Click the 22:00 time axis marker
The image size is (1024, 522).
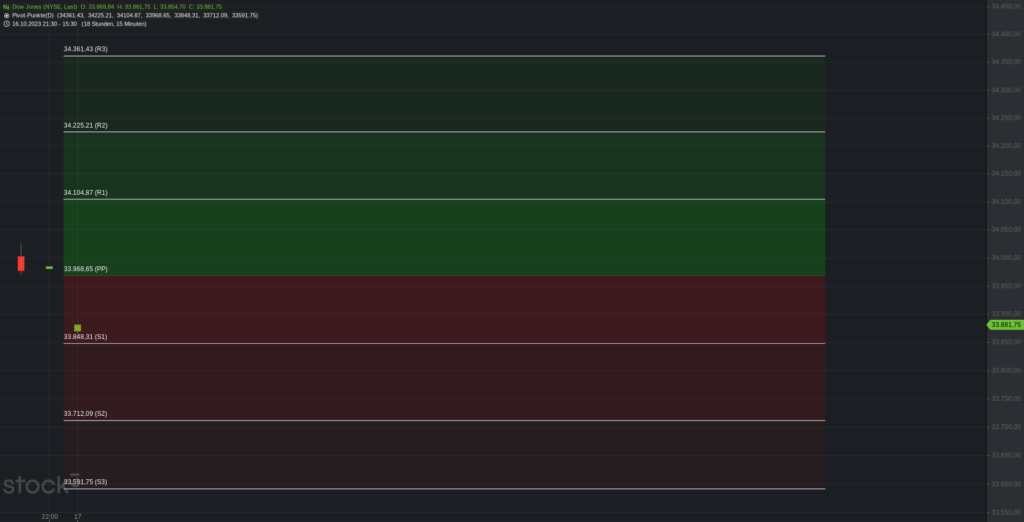[x=50, y=516]
